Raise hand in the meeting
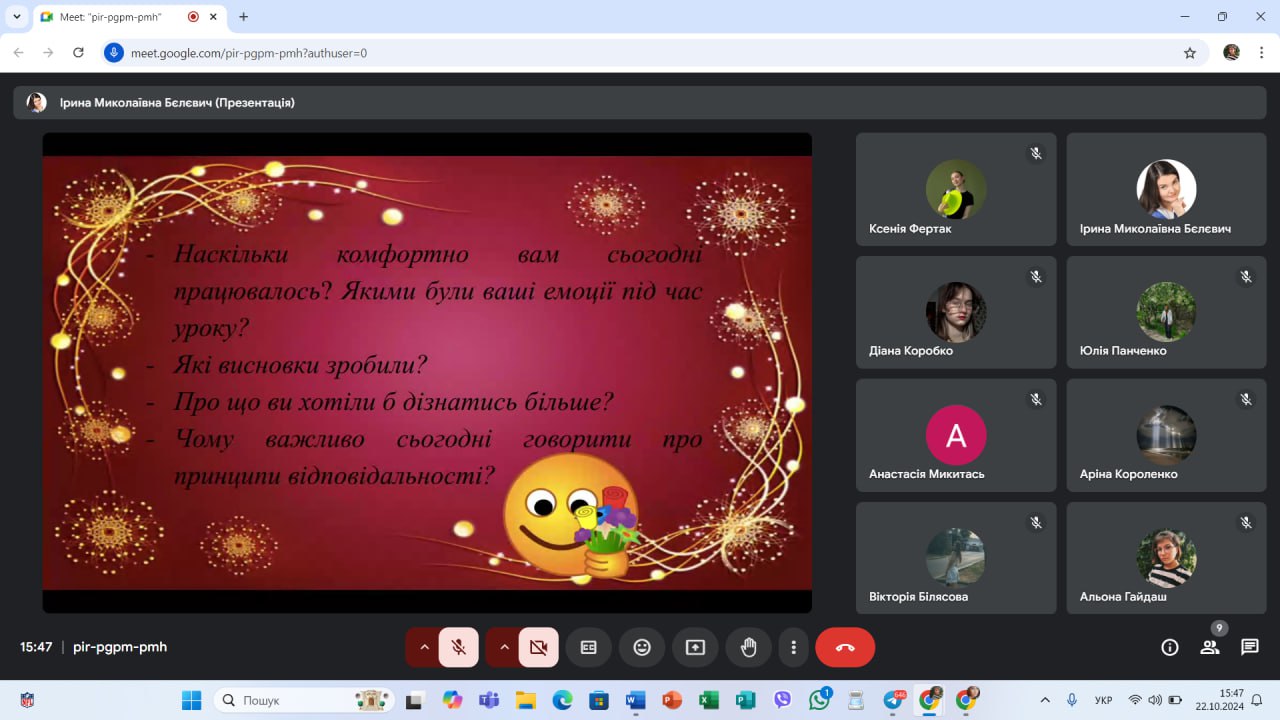This screenshot has height=720, width=1280. pos(748,647)
